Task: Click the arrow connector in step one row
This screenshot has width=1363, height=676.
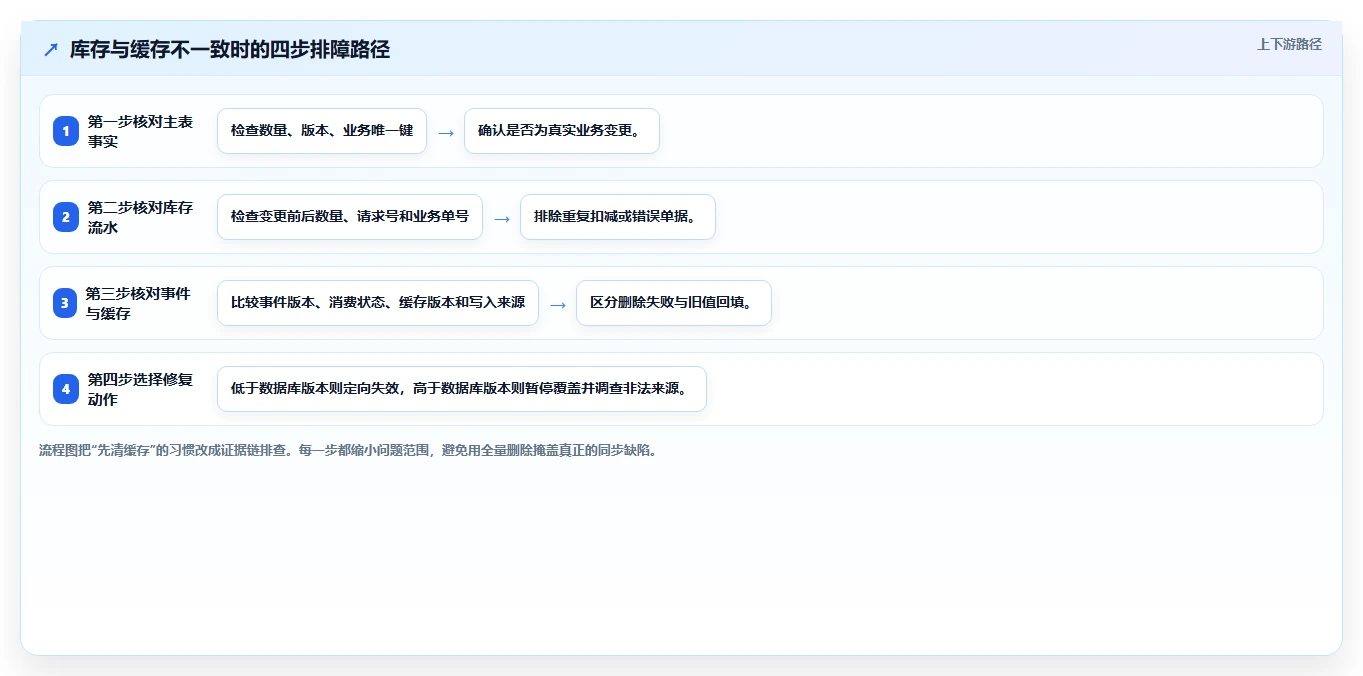Action: [x=446, y=132]
